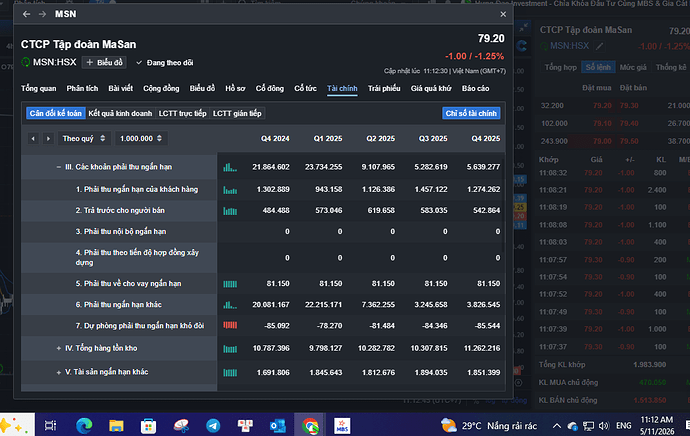The width and height of the screenshot is (690, 436).
Task: Open the Cộng đồng tab
Action: click(161, 88)
